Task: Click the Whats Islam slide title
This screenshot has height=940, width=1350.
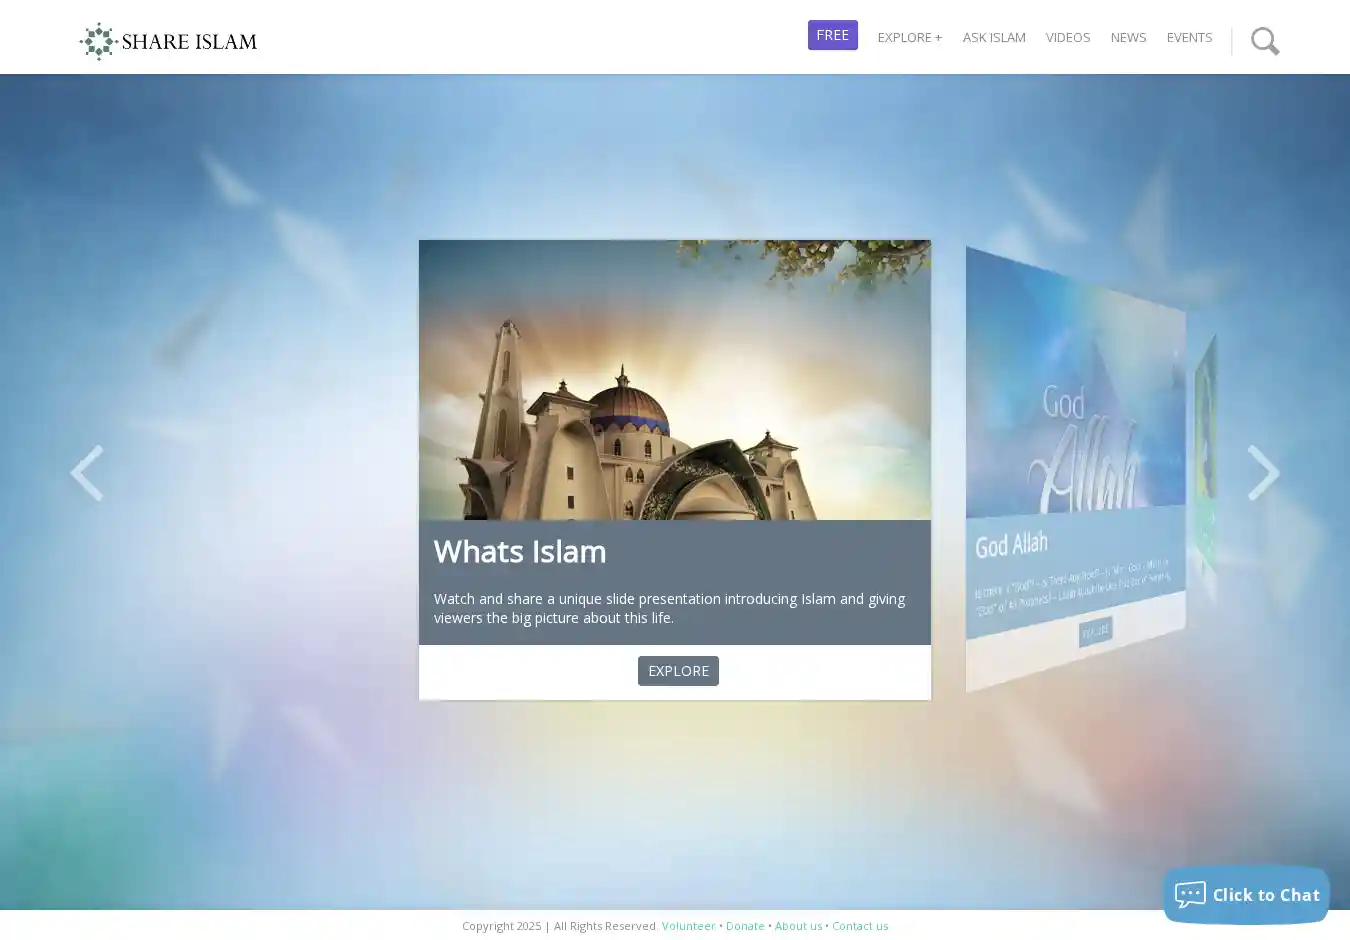Action: (520, 552)
